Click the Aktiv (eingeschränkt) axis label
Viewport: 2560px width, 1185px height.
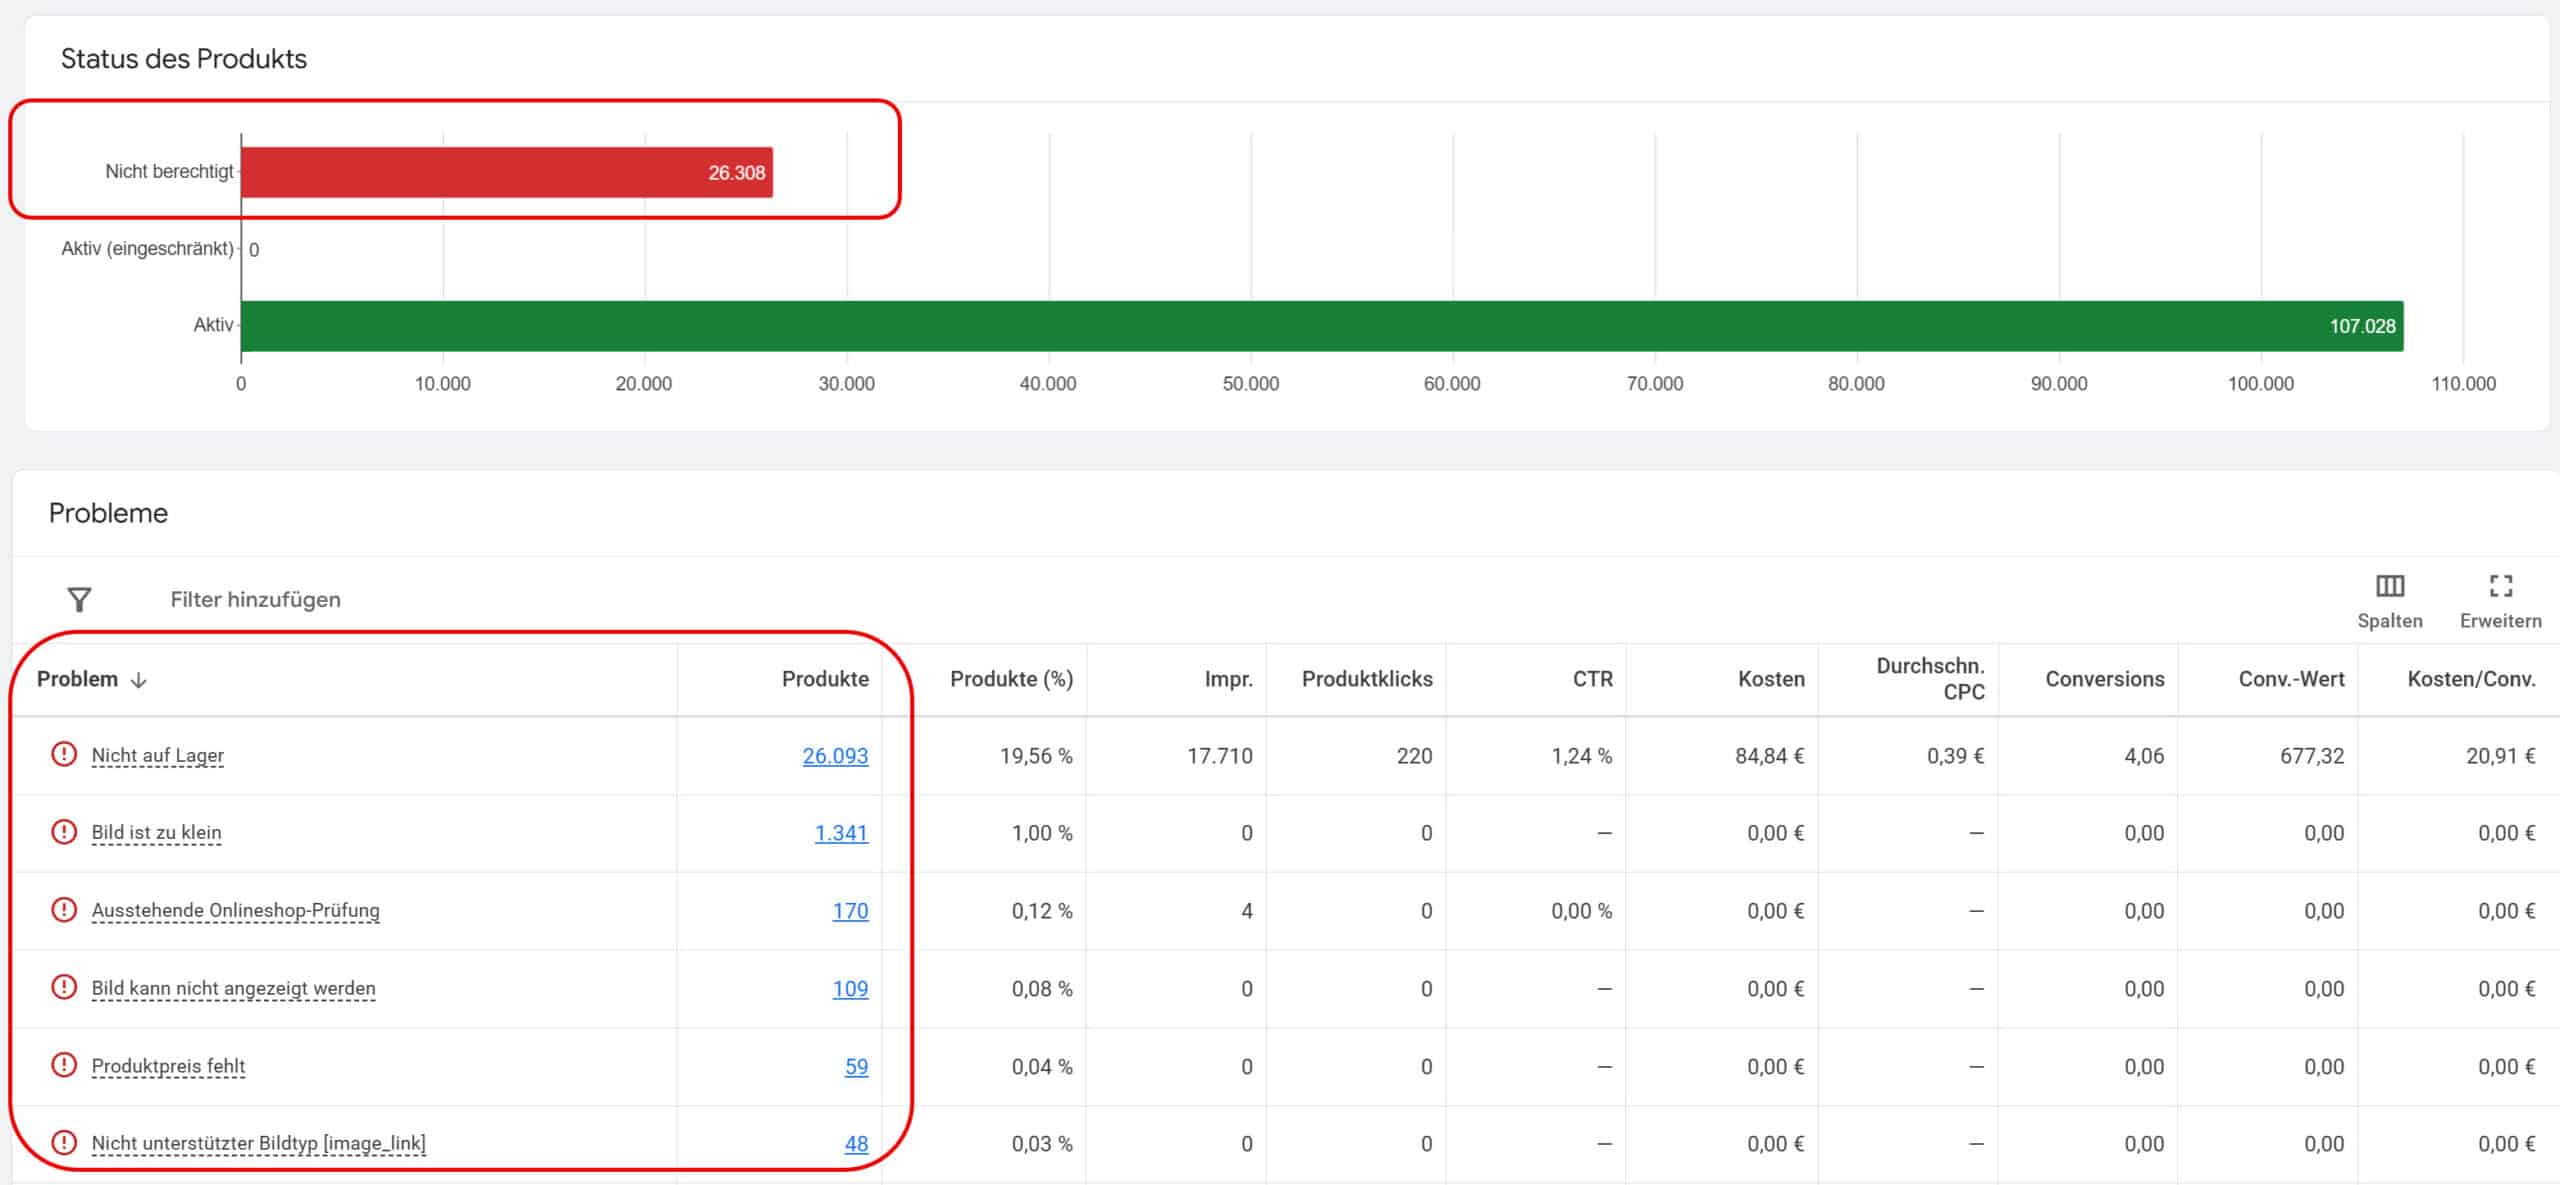pyautogui.click(x=147, y=248)
